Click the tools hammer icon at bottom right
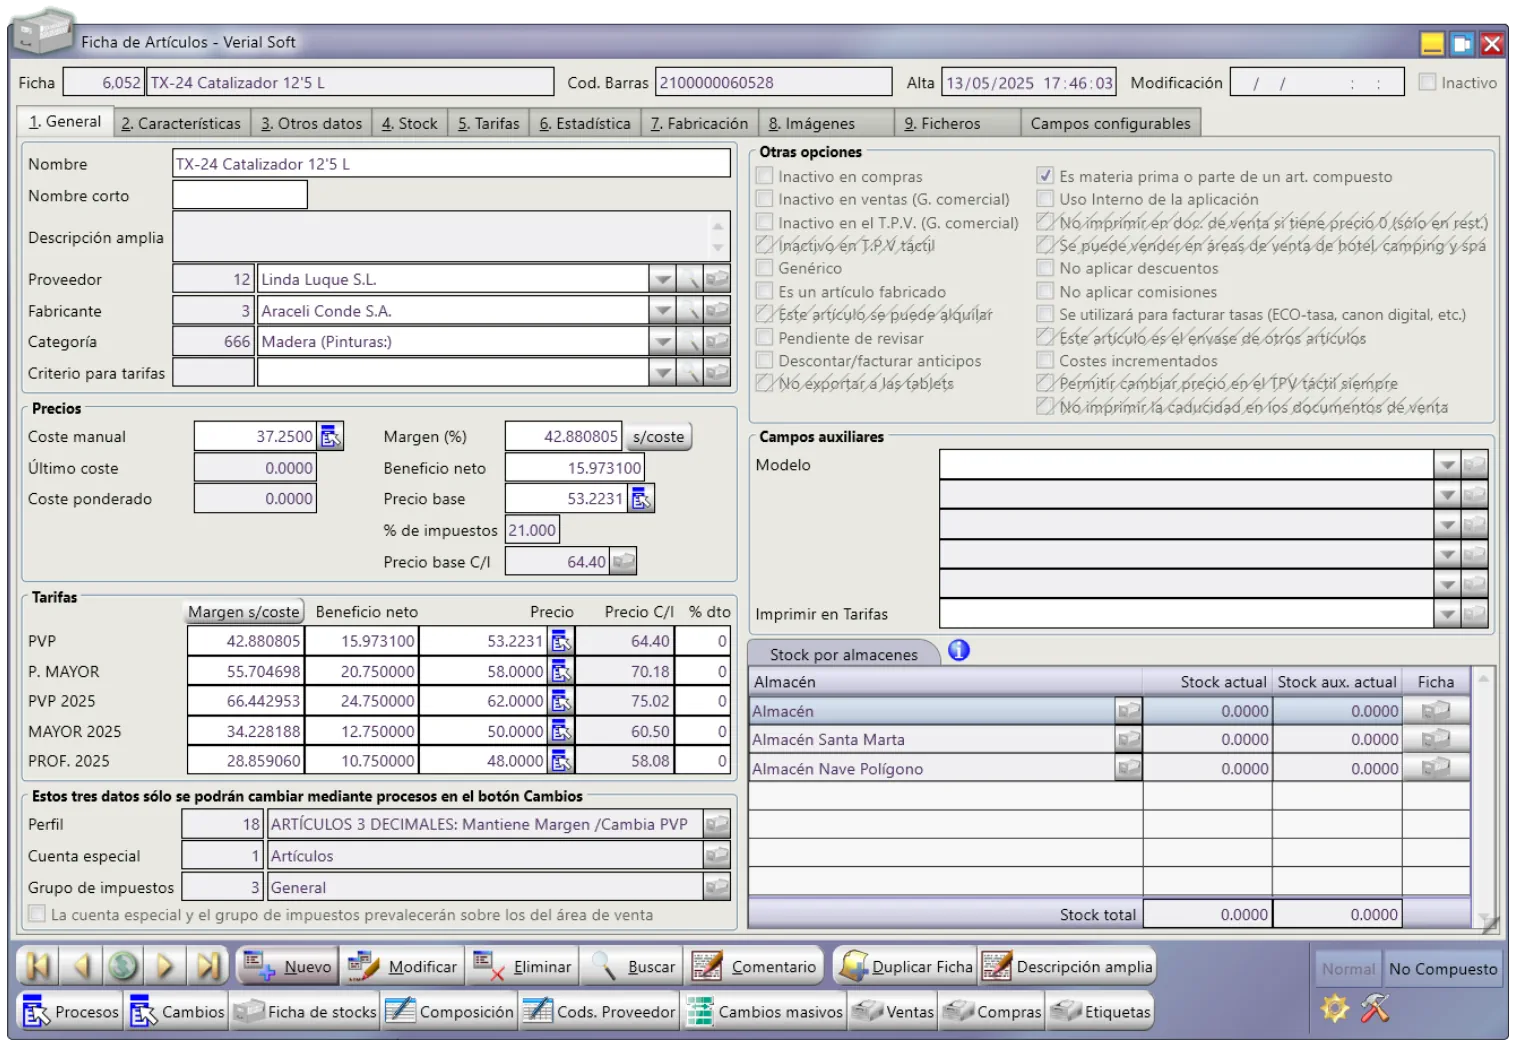This screenshot has width=1516, height=1040. click(1375, 1009)
